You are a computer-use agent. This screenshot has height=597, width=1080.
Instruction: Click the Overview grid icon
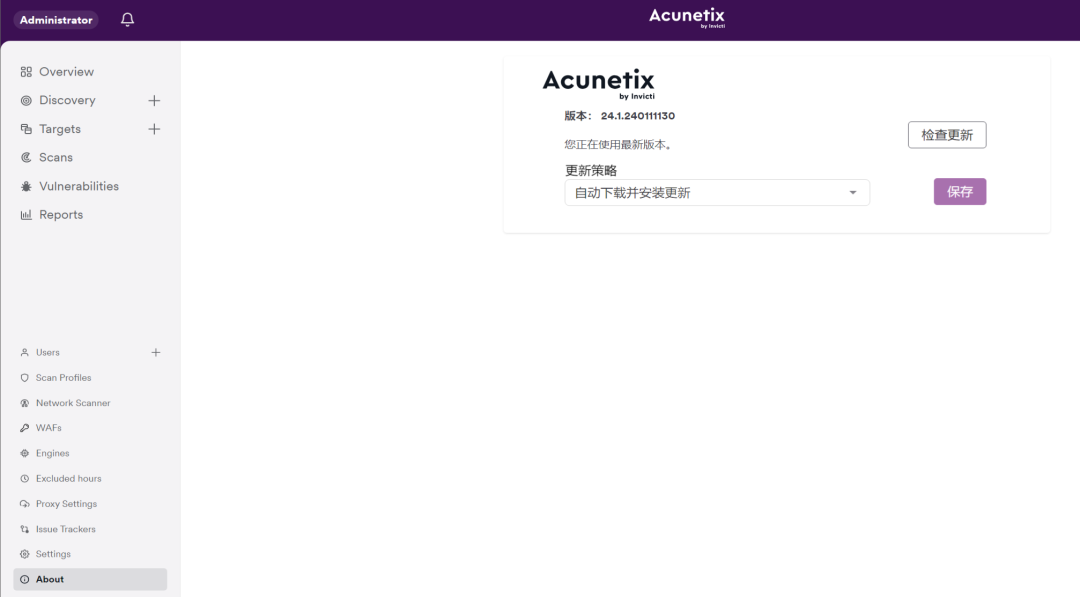(26, 72)
